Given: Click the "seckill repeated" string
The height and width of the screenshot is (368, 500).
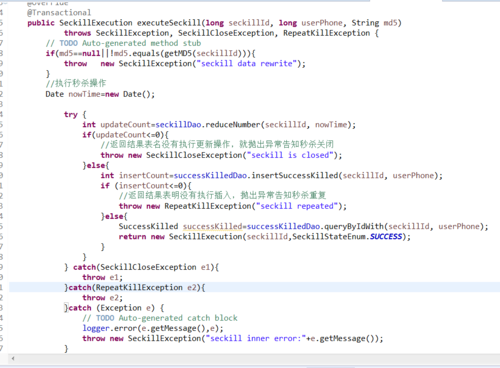Looking at the screenshot, I should (297, 206).
